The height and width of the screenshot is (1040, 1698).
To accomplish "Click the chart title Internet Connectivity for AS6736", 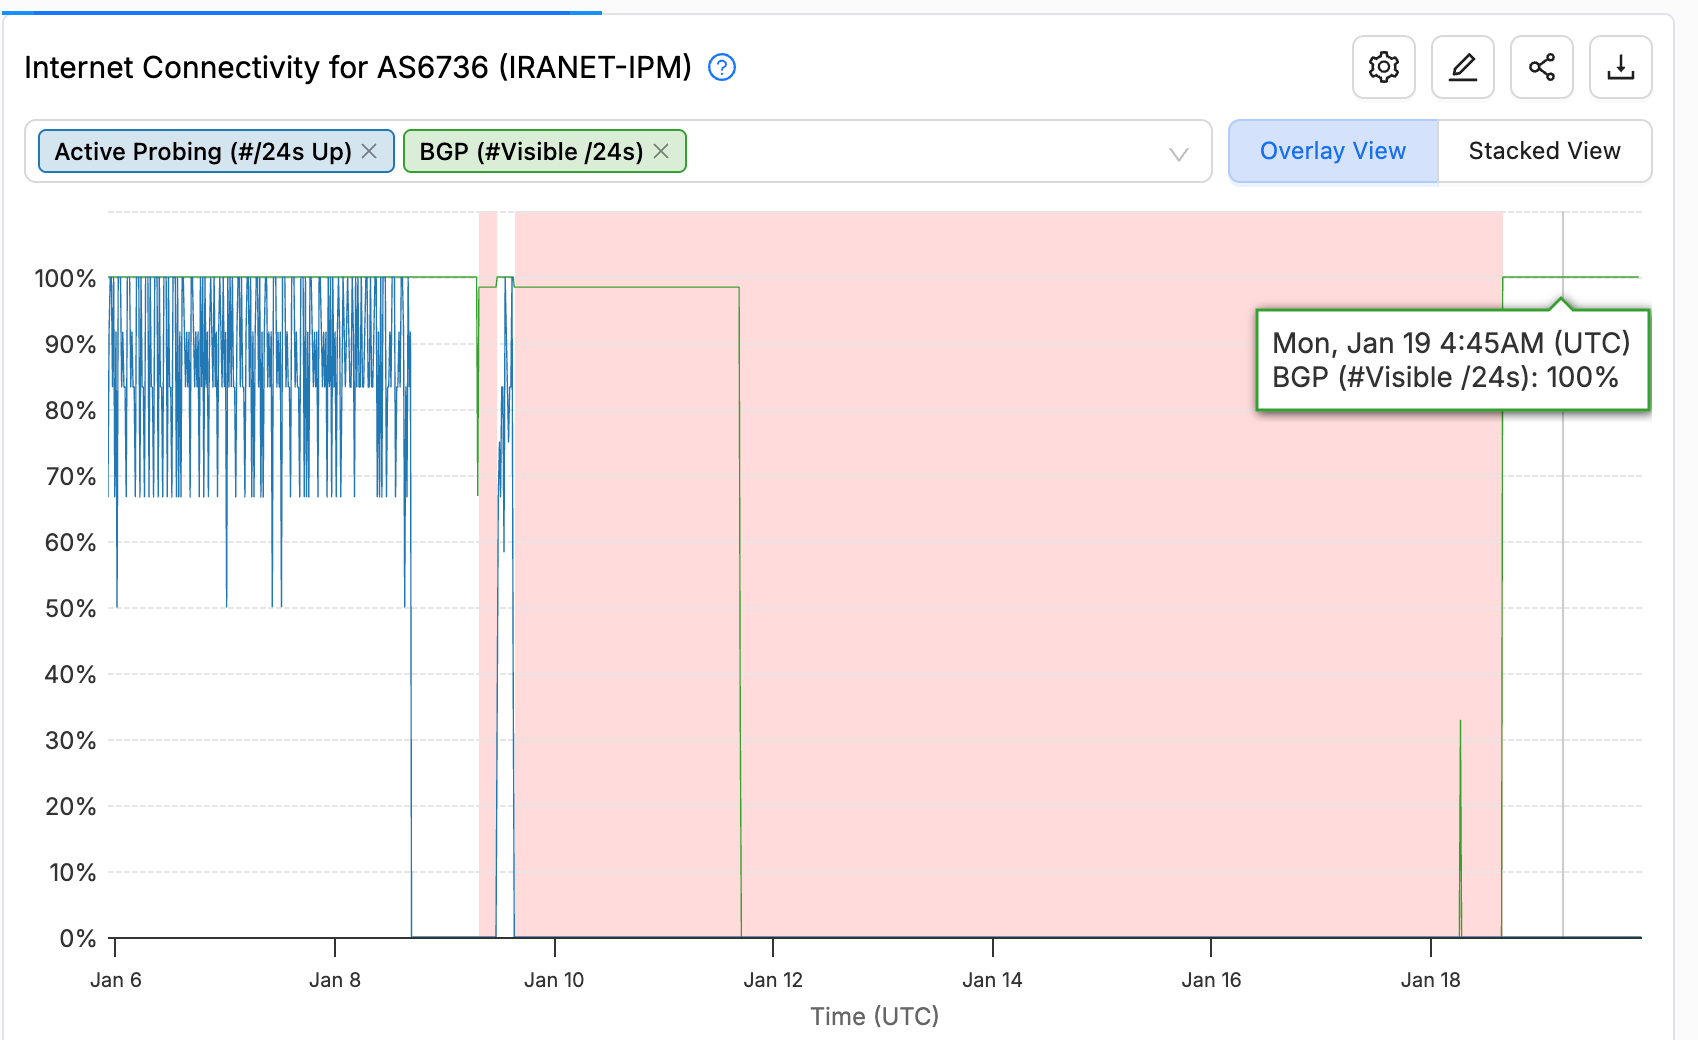I will pyautogui.click(x=358, y=67).
